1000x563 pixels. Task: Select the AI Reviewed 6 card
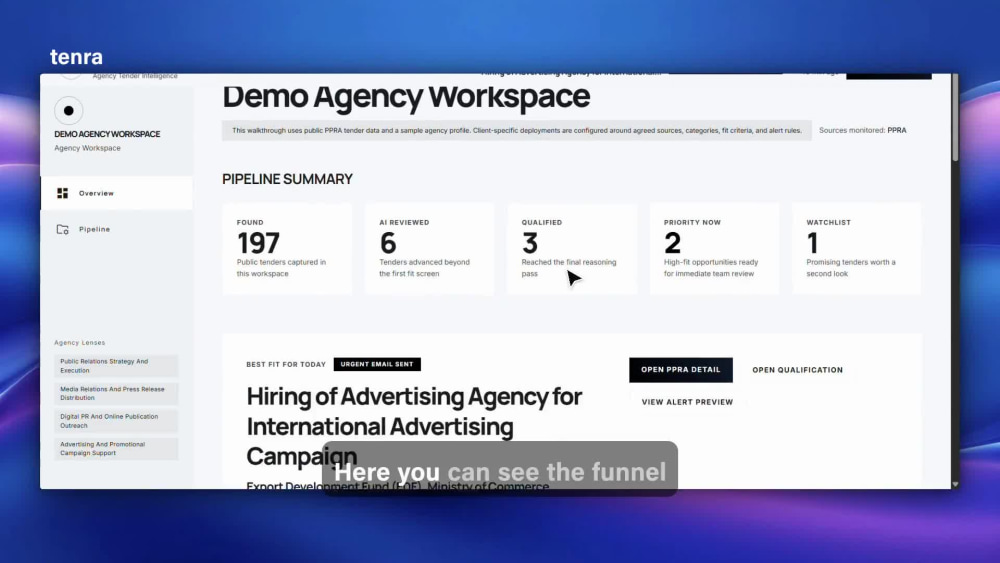click(x=429, y=249)
